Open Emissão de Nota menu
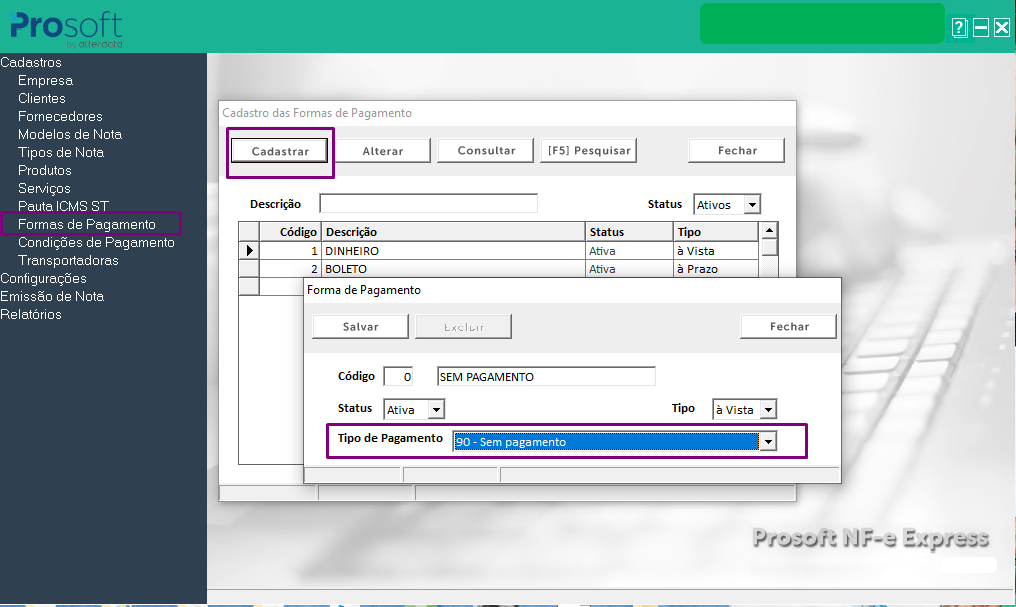Viewport: 1016px width, 607px height. click(52, 296)
